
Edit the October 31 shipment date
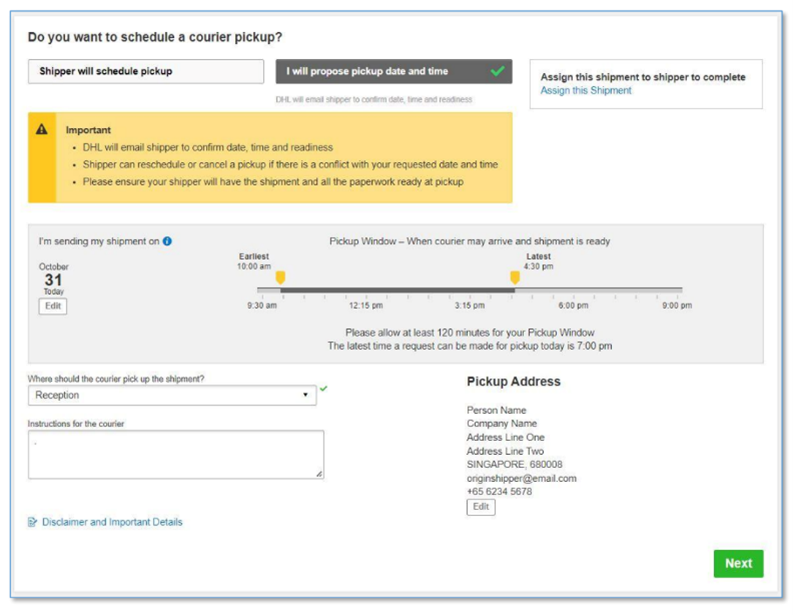coord(53,306)
